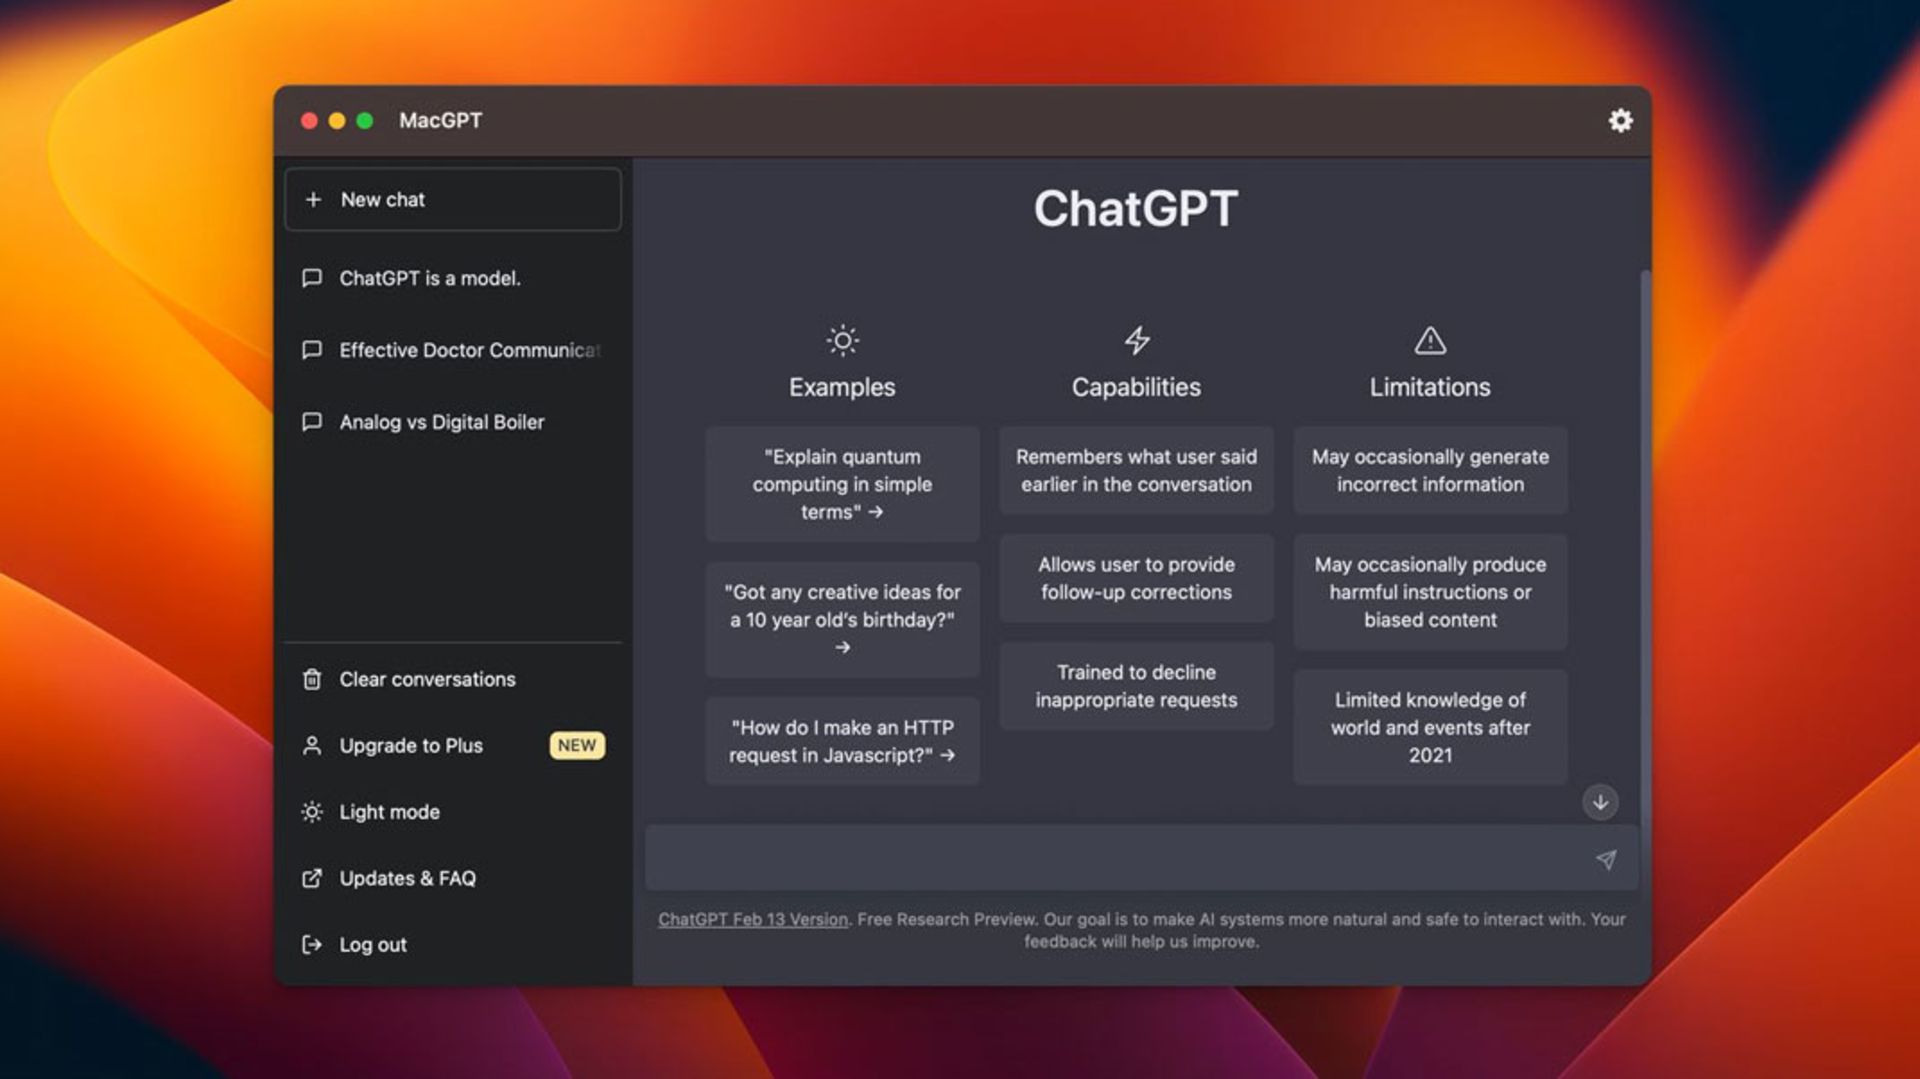Select Log out
Viewport: 1920px width, 1079px height.
(x=453, y=944)
